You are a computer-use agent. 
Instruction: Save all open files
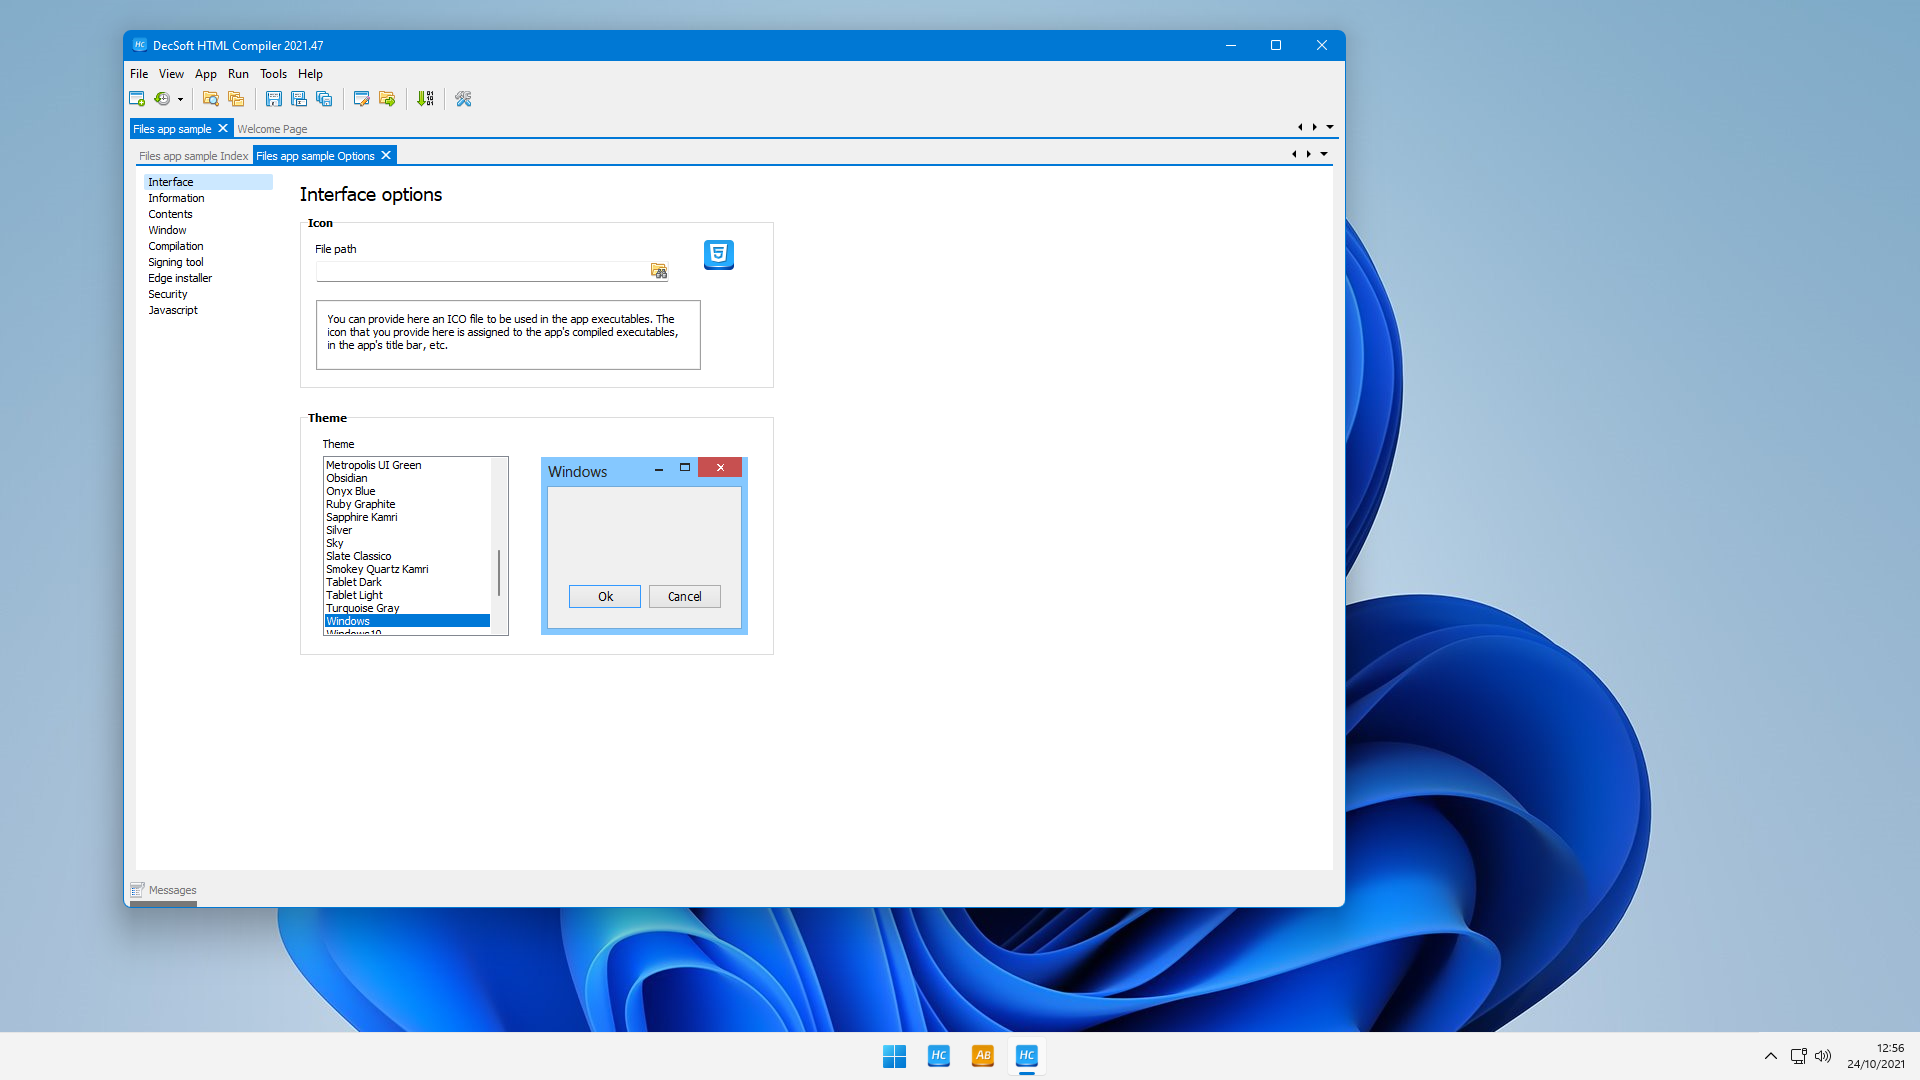coord(324,98)
